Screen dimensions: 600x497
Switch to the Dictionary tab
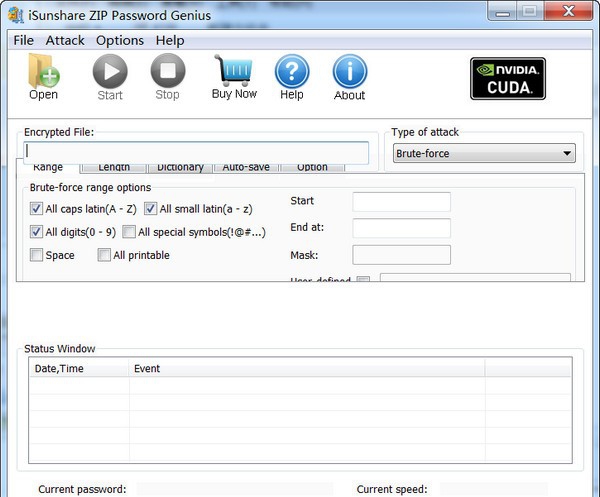(180, 168)
